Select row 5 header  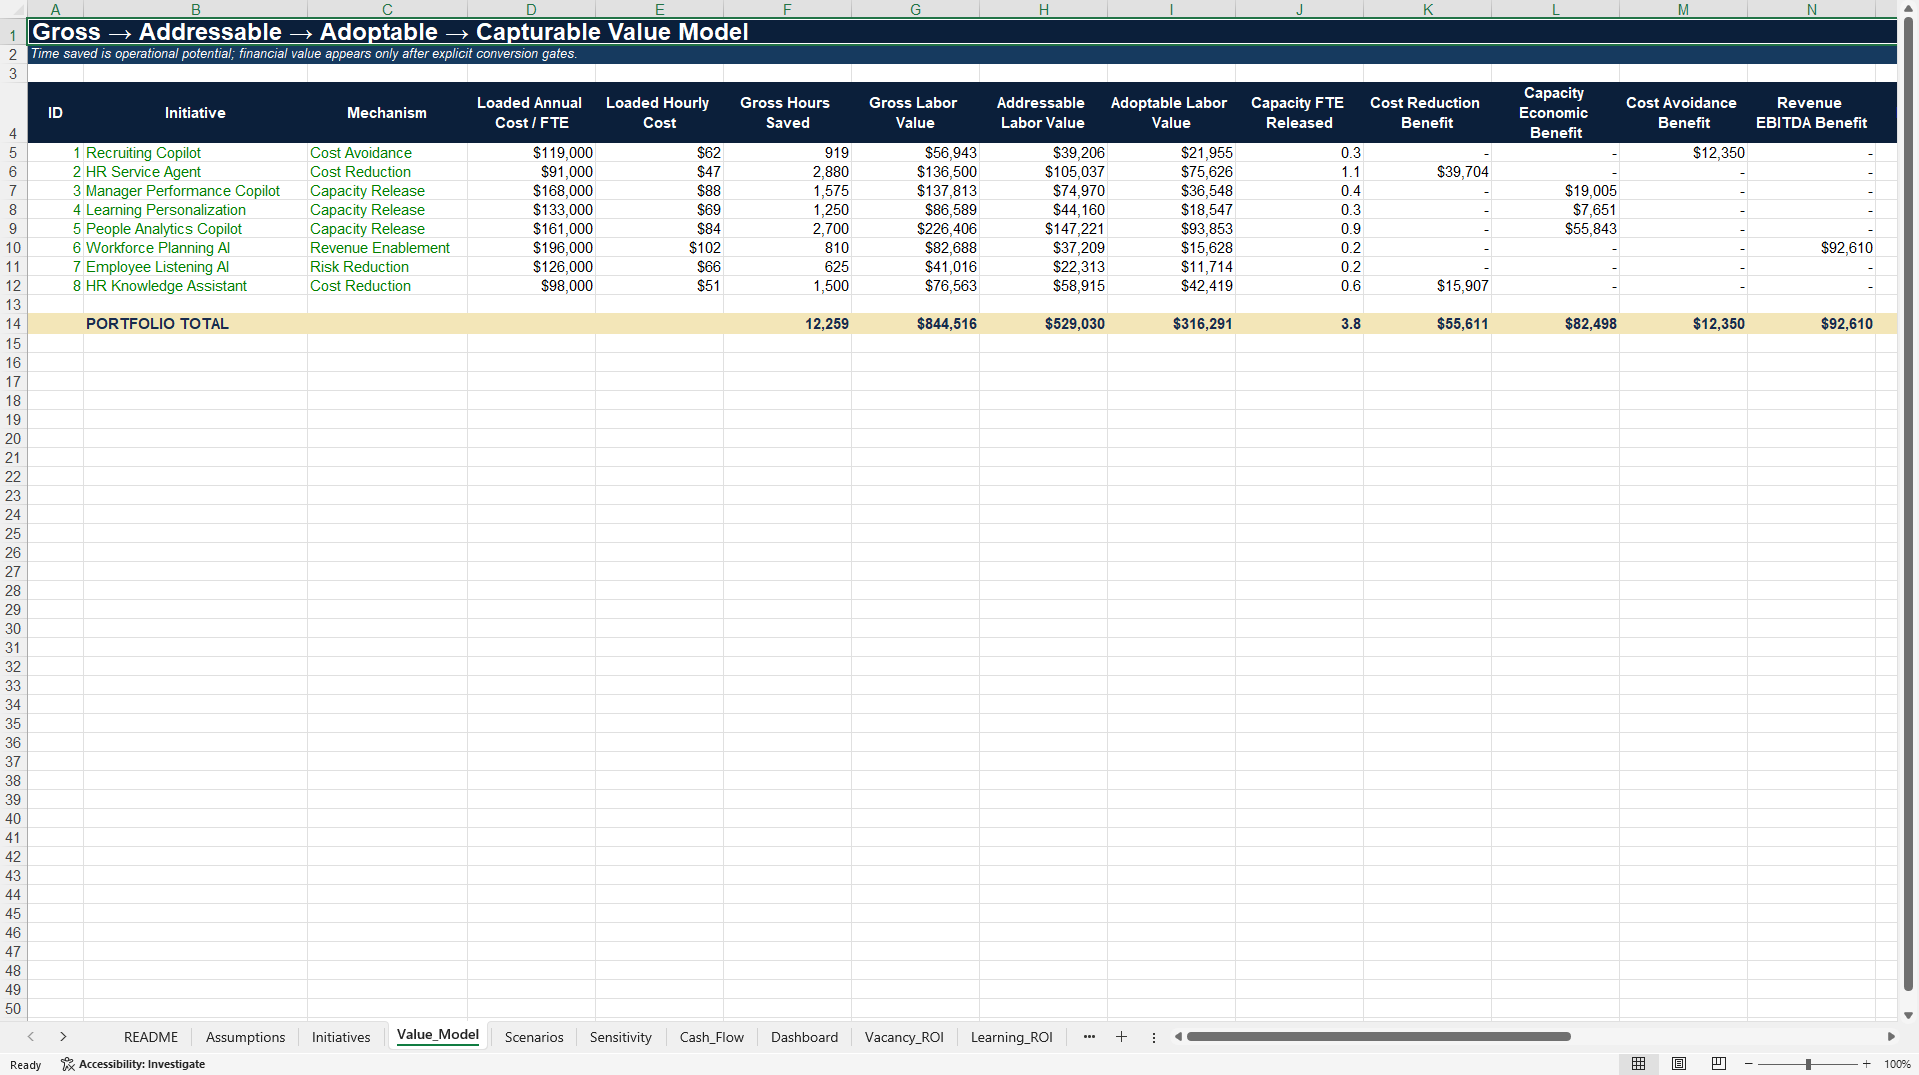tap(13, 153)
